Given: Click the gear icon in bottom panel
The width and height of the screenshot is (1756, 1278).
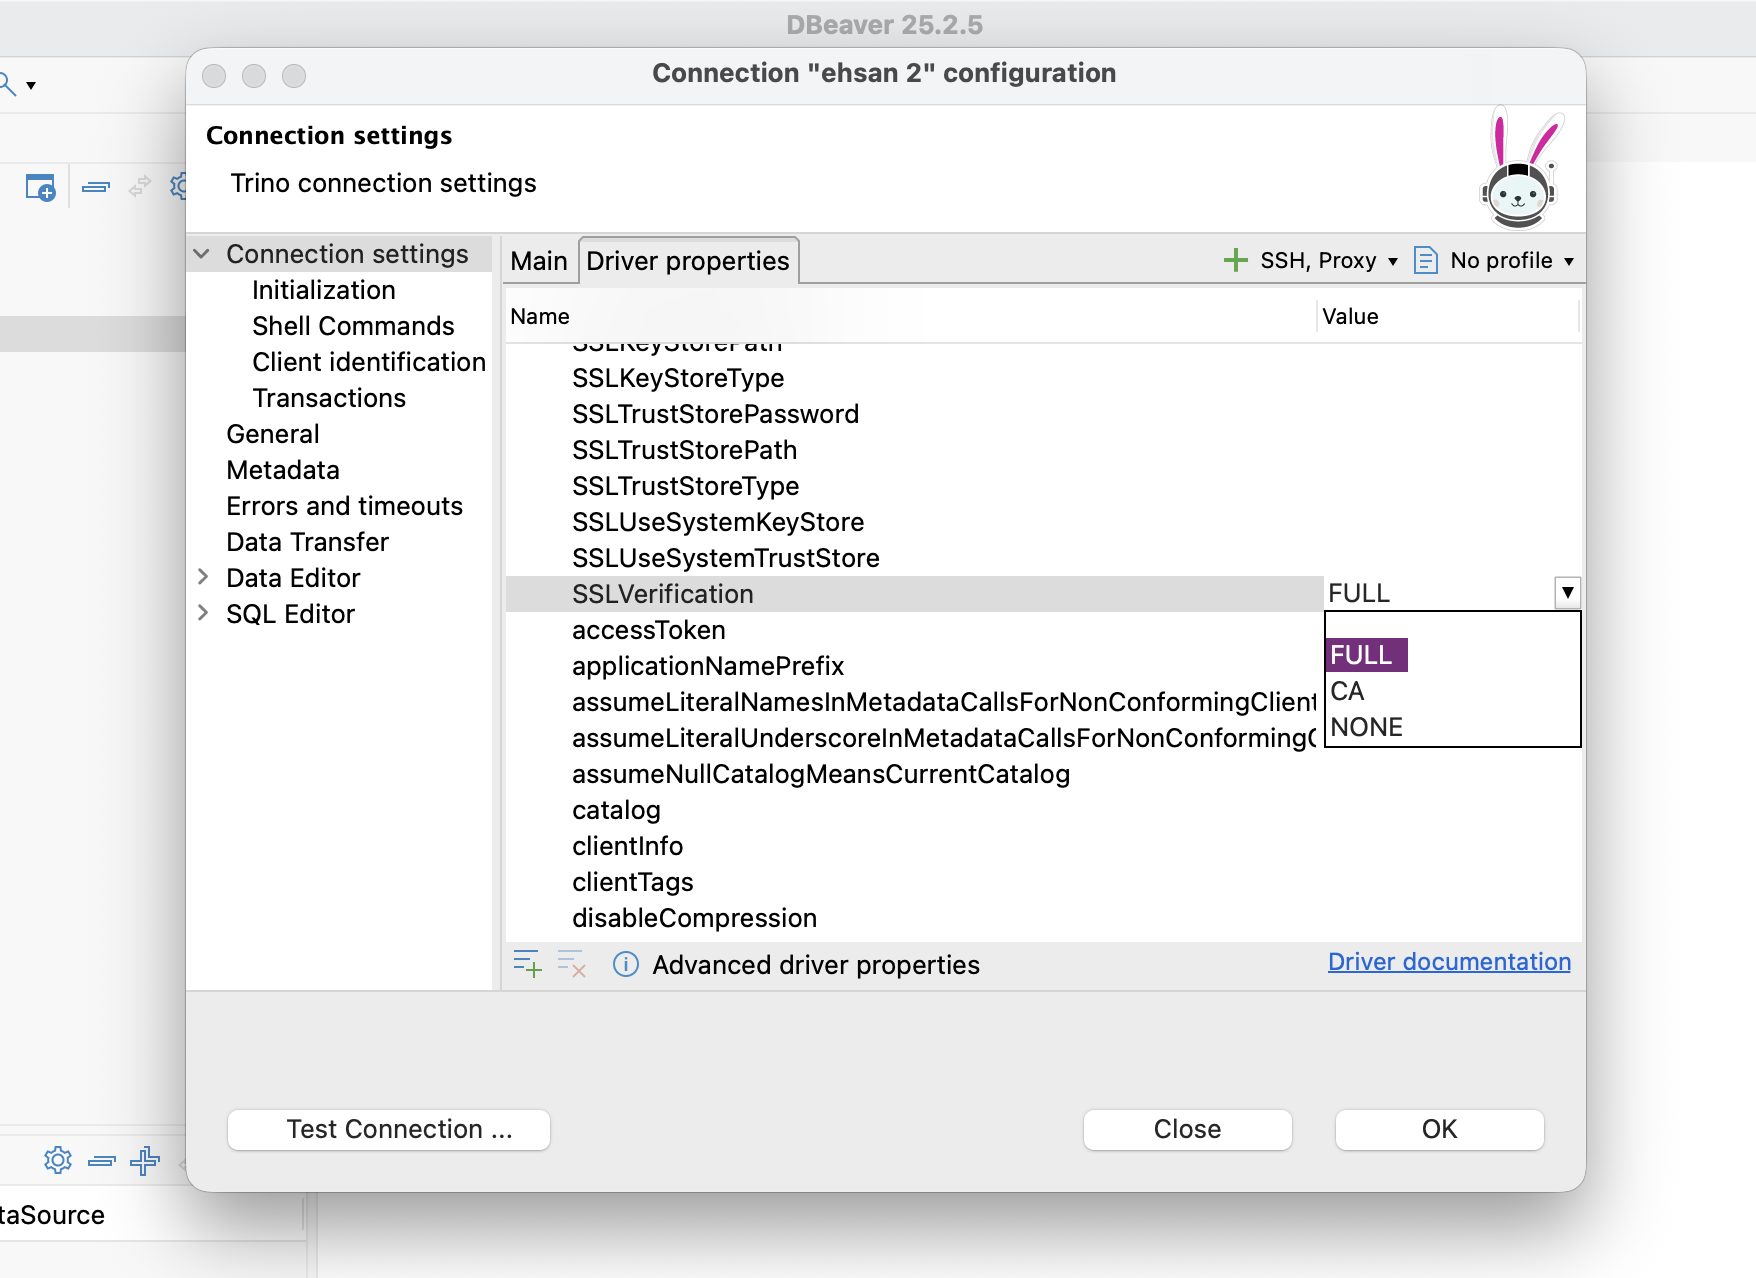Looking at the screenshot, I should [58, 1160].
